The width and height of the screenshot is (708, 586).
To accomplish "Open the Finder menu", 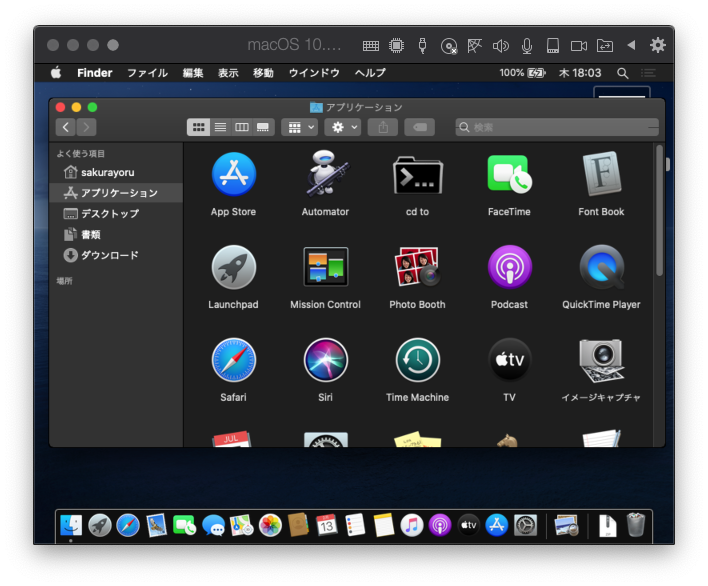I will [94, 73].
